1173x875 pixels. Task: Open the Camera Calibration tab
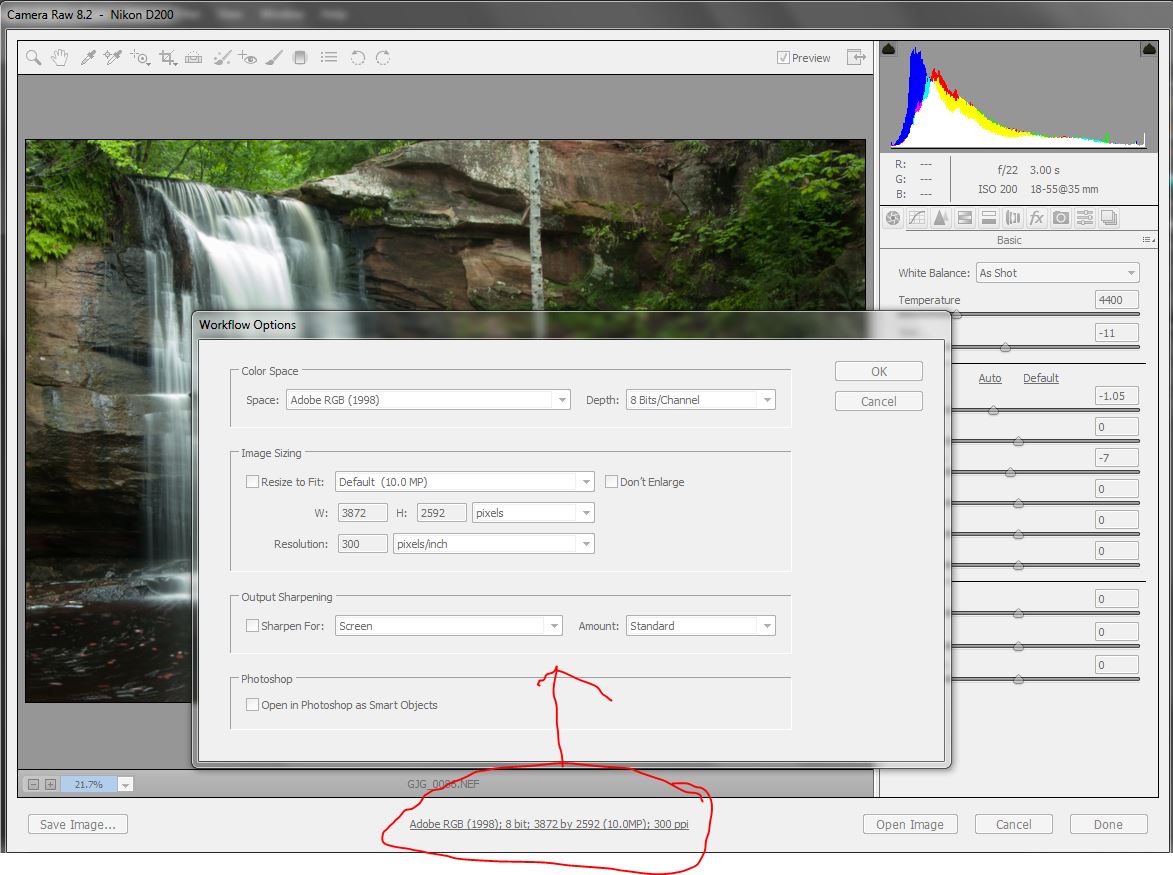(x=1061, y=218)
